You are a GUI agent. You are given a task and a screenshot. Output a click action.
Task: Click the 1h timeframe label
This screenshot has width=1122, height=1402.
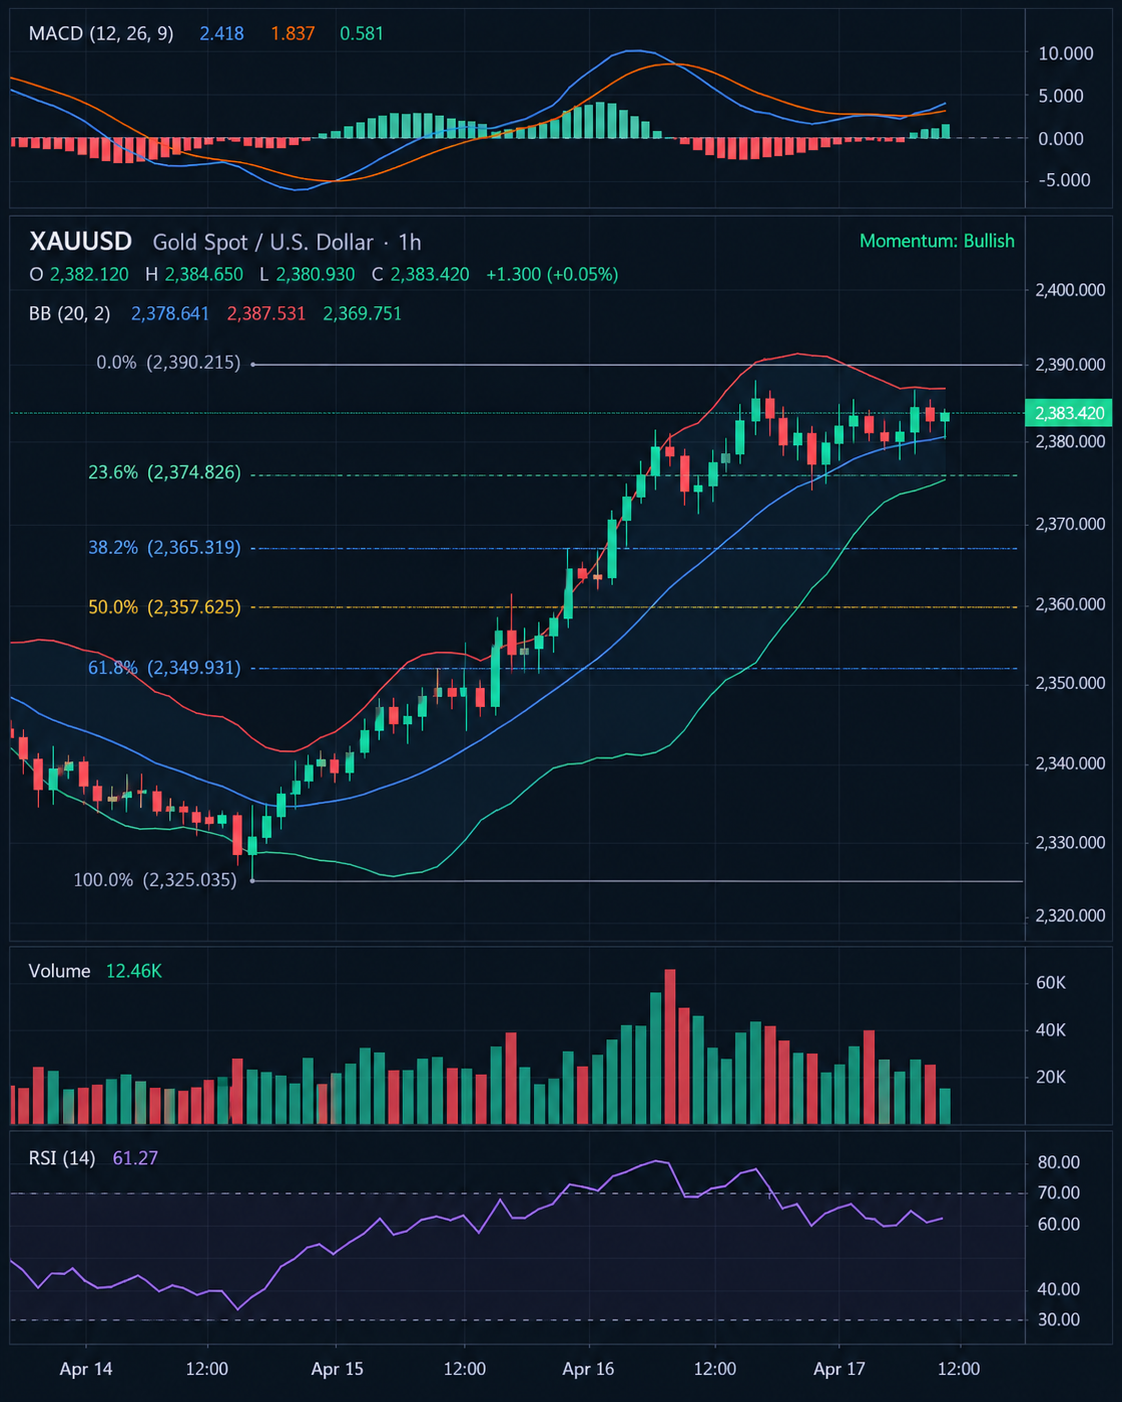[x=409, y=242]
